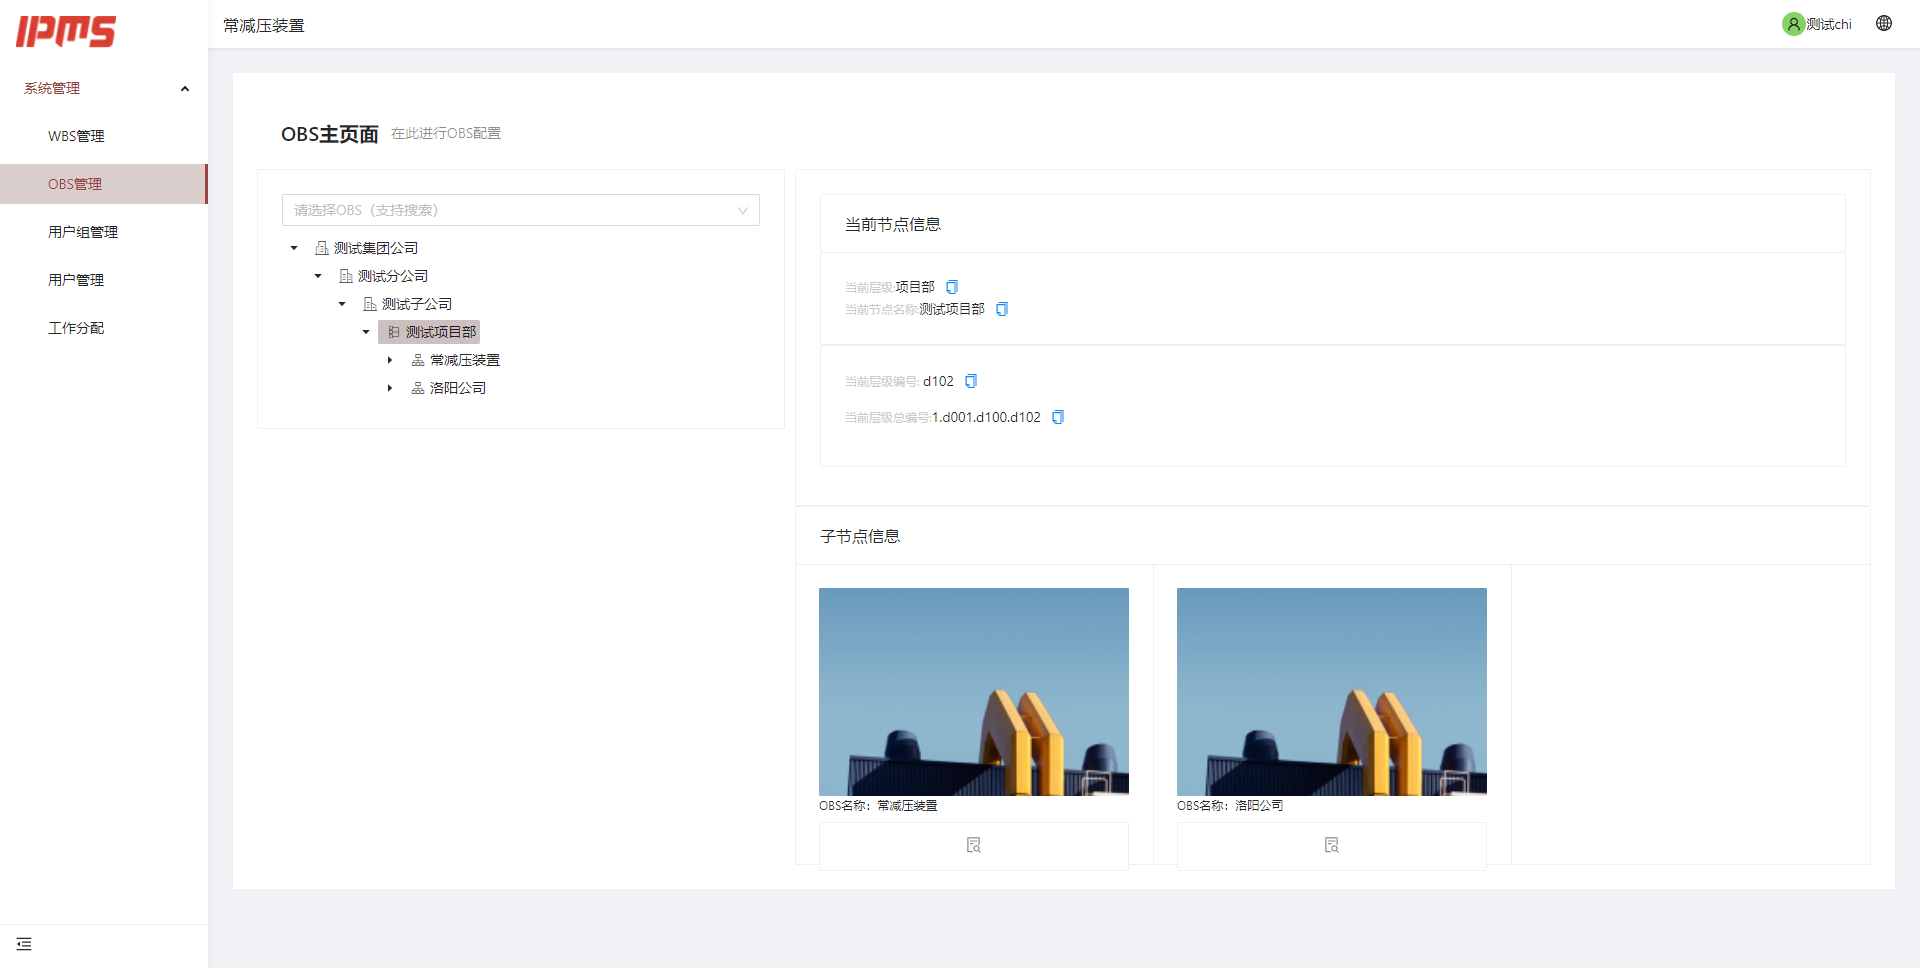This screenshot has width=1920, height=968.
Task: Select 常减压装置 in the tree
Action: click(x=465, y=360)
